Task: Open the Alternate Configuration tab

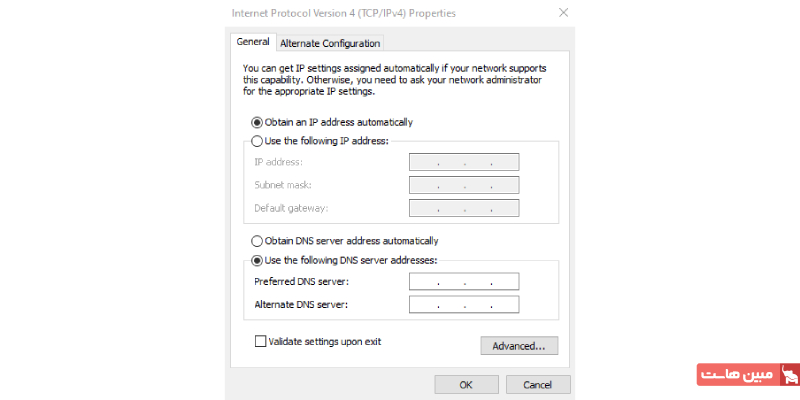Action: [330, 43]
